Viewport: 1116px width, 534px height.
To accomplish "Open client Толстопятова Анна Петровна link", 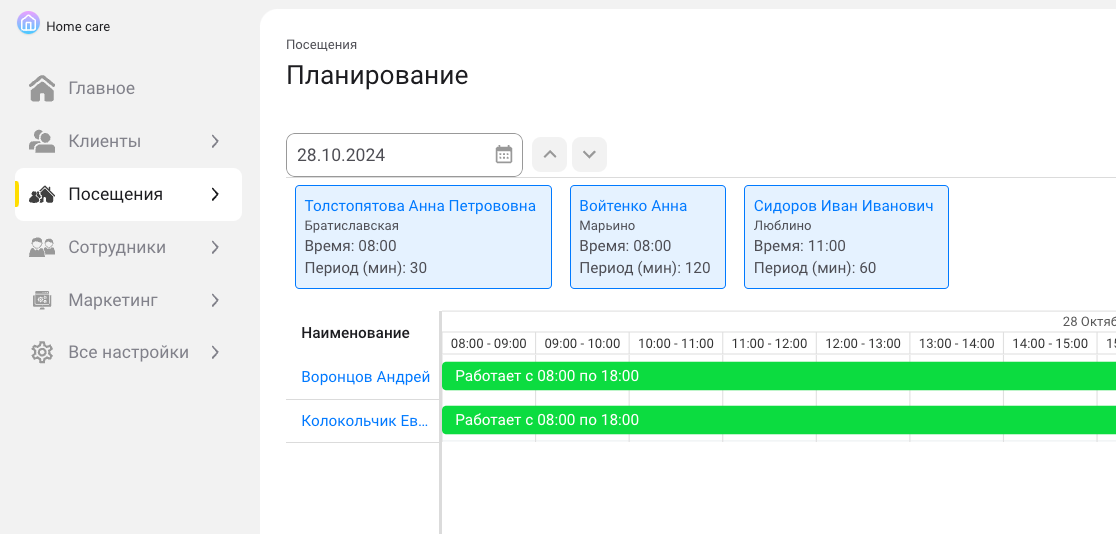I will point(420,206).
